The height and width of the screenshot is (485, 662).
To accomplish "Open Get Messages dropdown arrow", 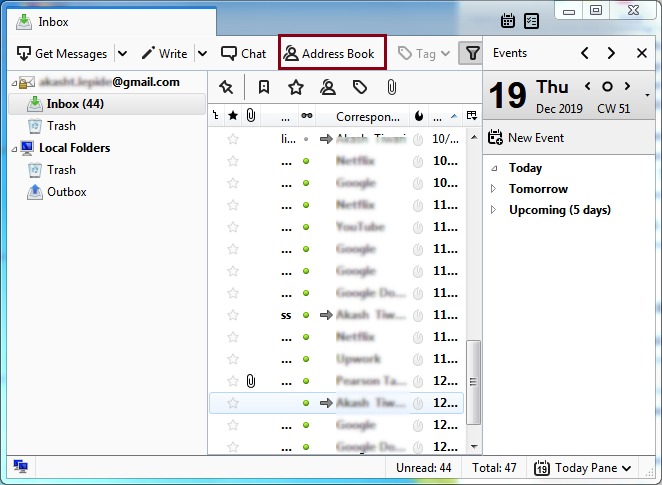I will point(122,54).
